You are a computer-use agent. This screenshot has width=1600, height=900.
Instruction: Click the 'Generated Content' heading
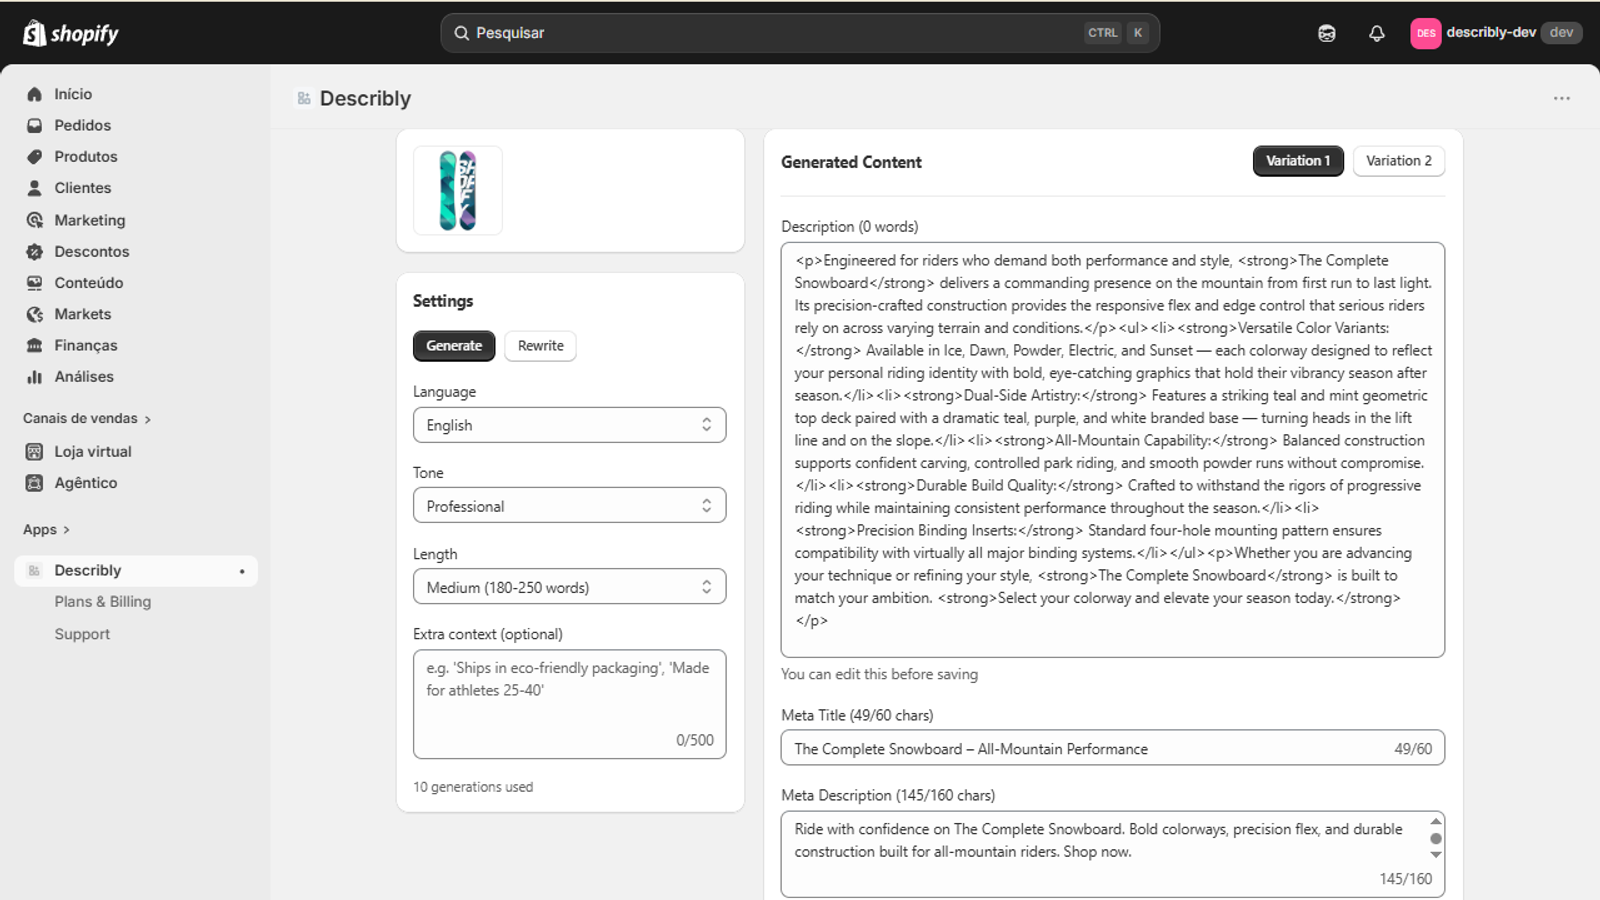[x=851, y=162]
